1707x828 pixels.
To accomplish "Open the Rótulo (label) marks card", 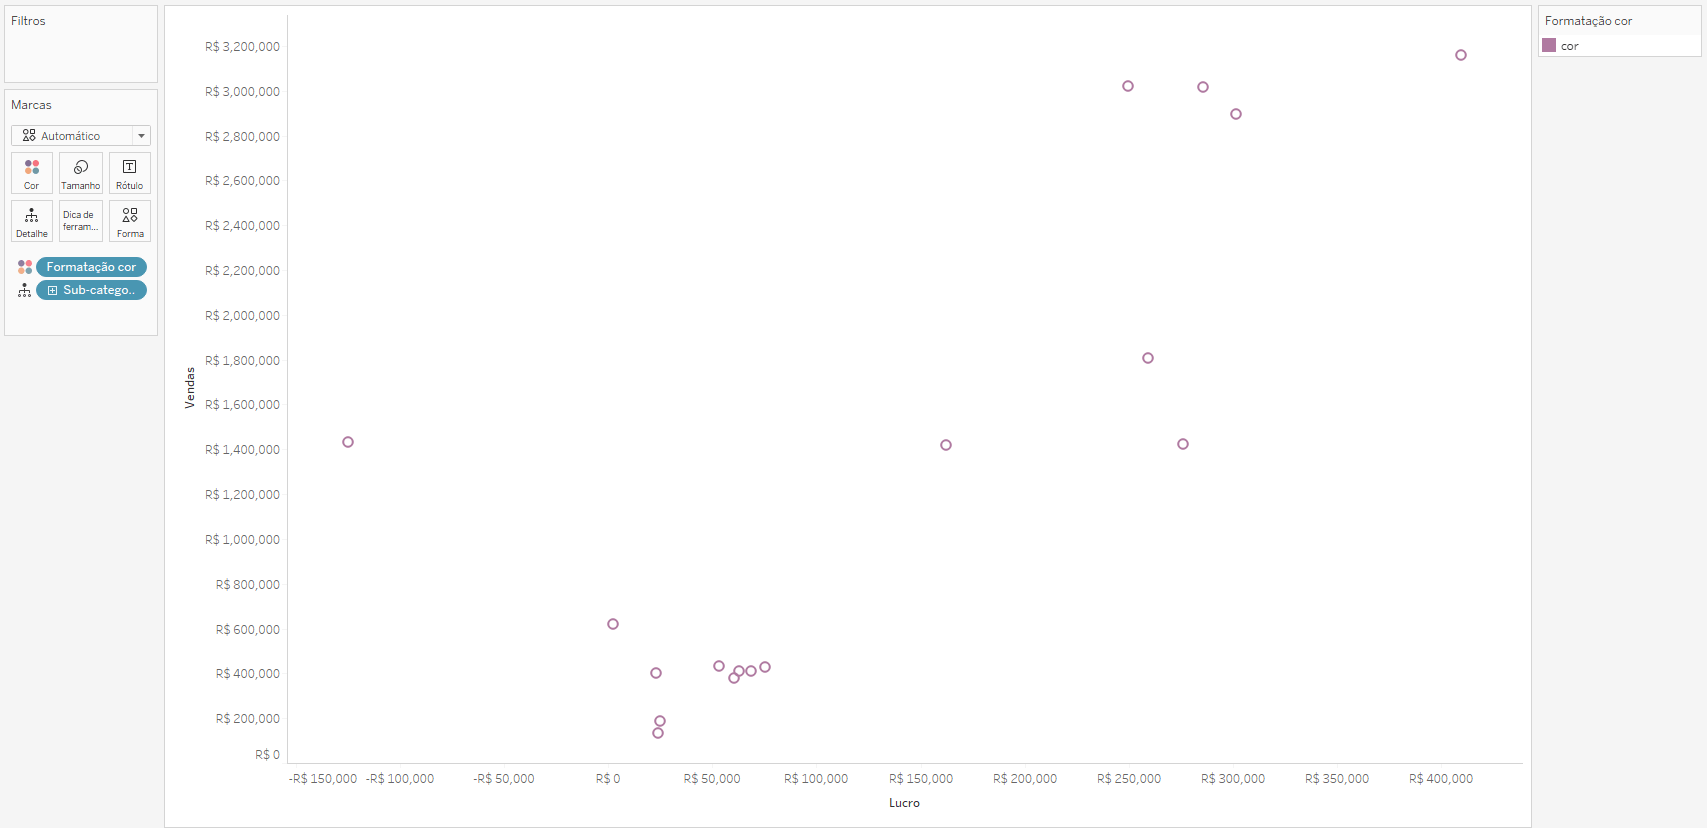I will coord(130,173).
